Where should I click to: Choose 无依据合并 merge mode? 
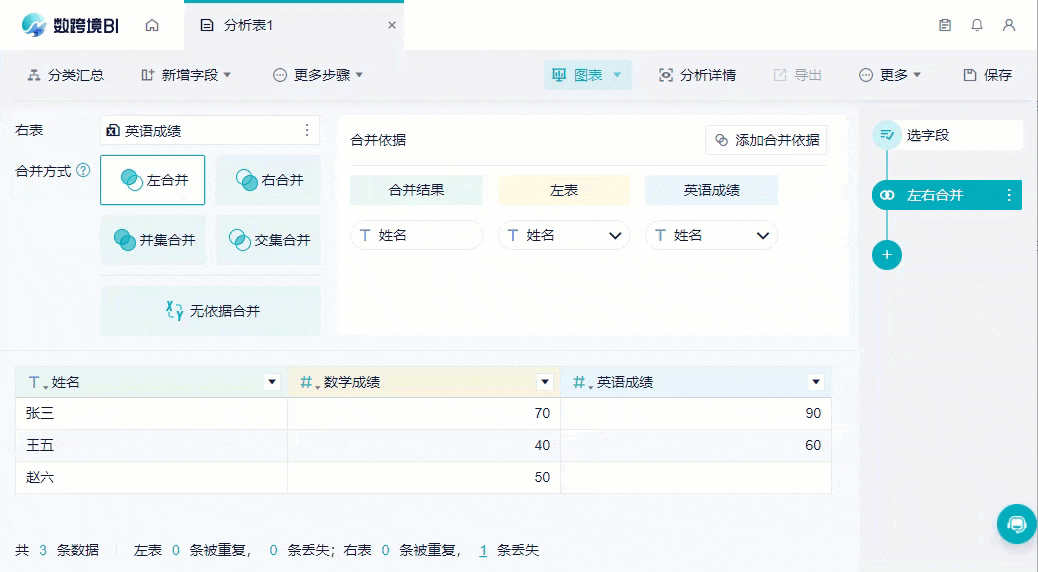(x=211, y=310)
